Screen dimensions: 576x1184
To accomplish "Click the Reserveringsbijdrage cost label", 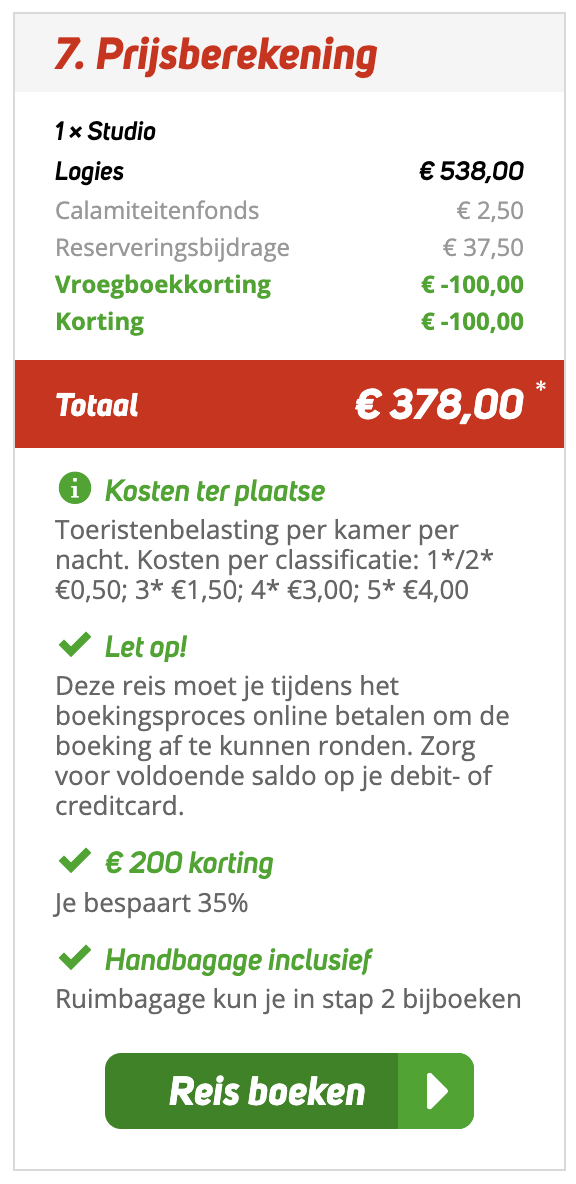I will 172,248.
